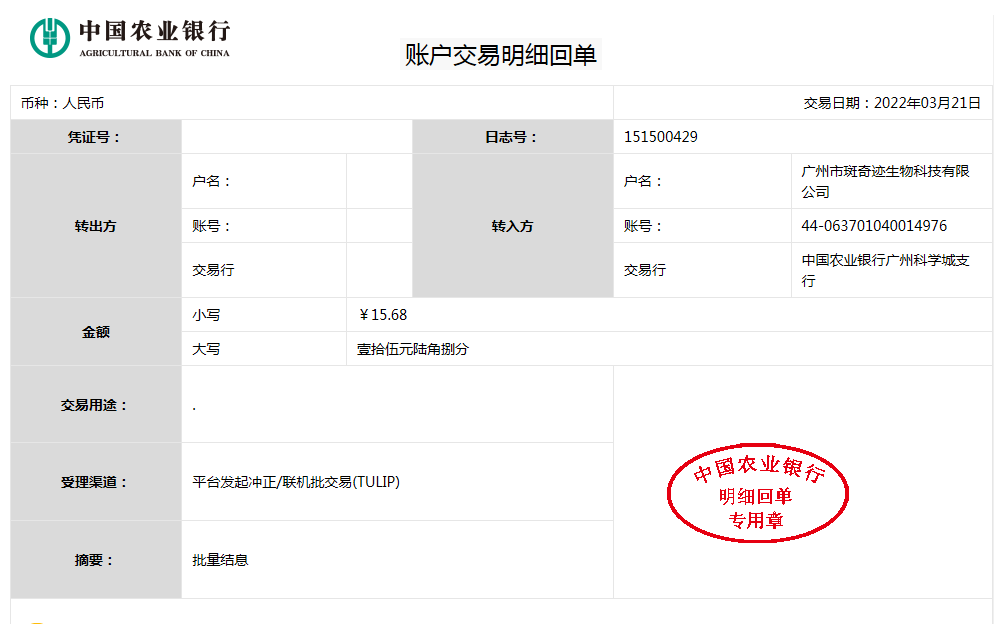Click the 交易用途 label cell

click(x=96, y=405)
